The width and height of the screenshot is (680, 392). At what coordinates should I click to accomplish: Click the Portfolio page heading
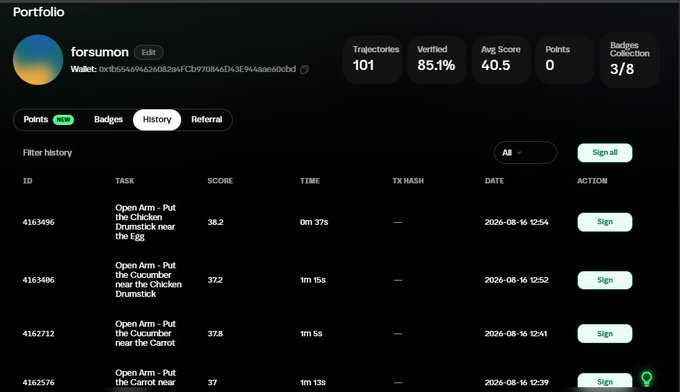[39, 12]
